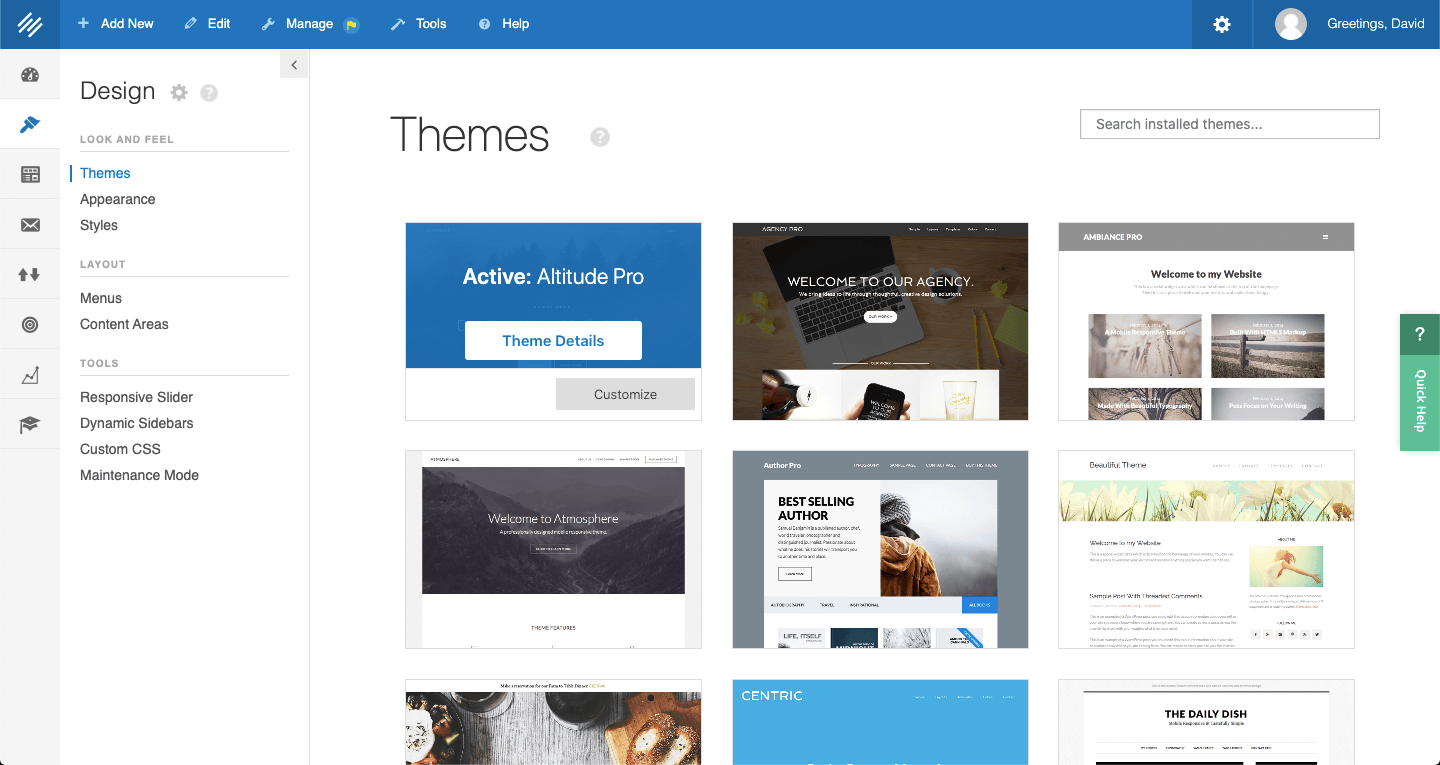
Task: Select the target/SEO bullseye icon
Action: click(x=30, y=324)
